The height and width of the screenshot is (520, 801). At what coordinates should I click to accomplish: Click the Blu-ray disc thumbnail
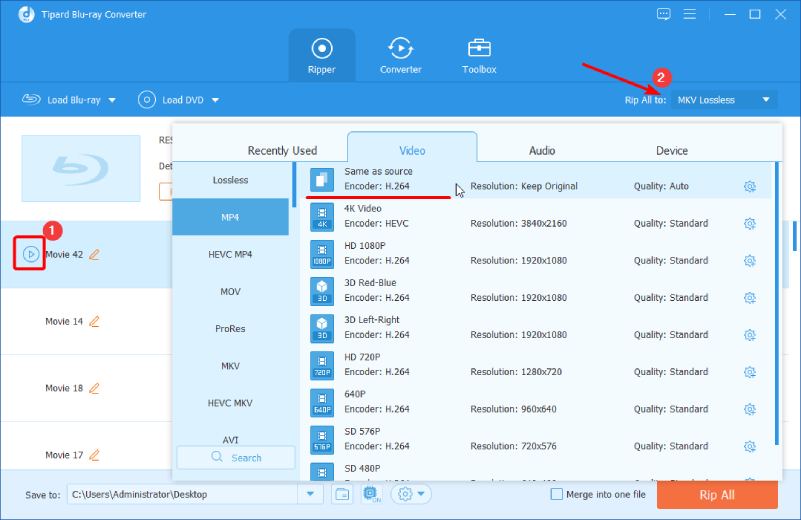click(x=81, y=169)
